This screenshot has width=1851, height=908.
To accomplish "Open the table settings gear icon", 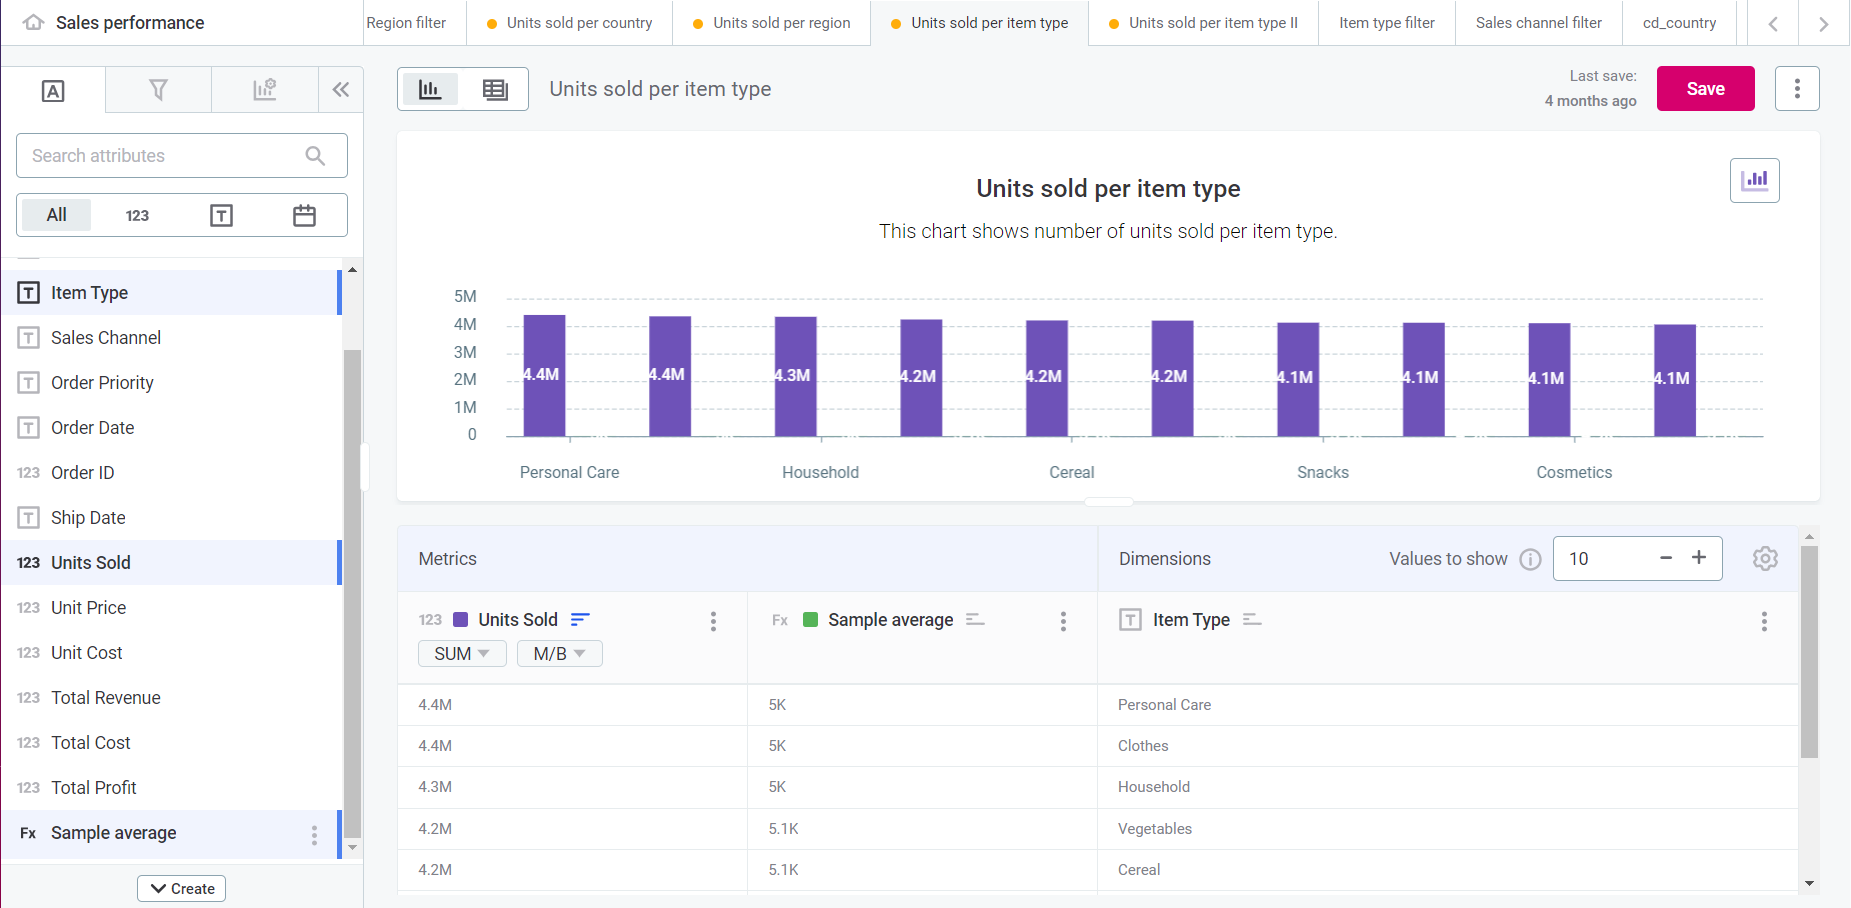I will point(1765,558).
